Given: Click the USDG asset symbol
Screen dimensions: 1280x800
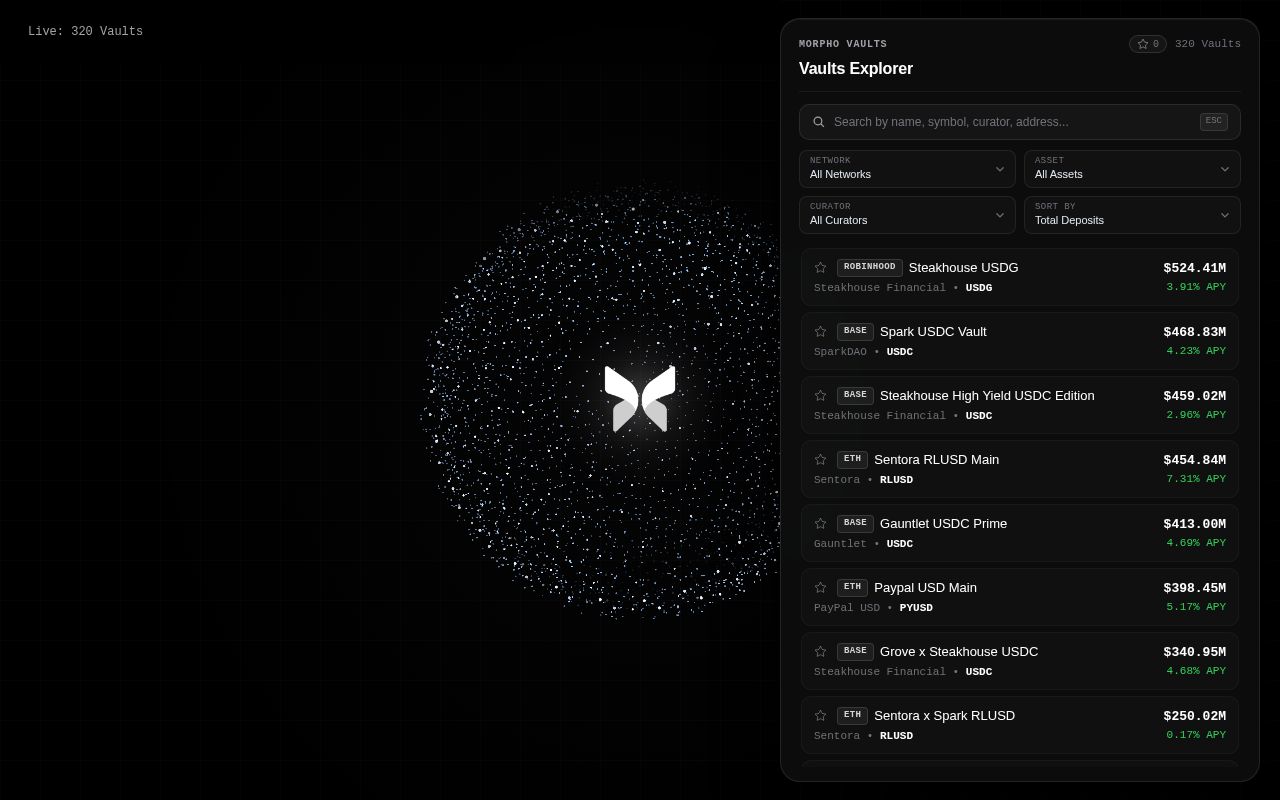Looking at the screenshot, I should 979,288.
